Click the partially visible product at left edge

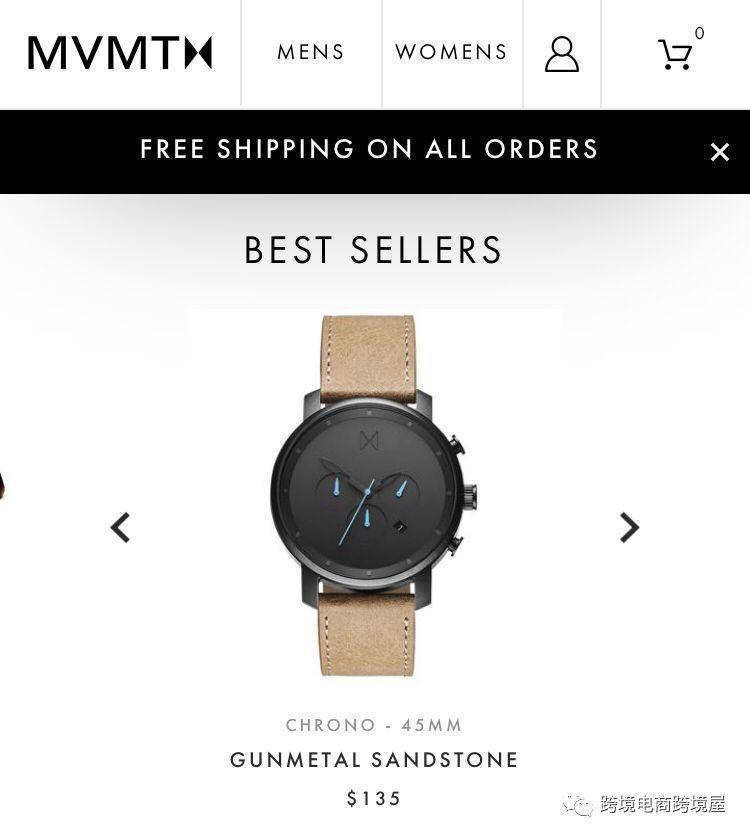pyautogui.click(x=3, y=484)
